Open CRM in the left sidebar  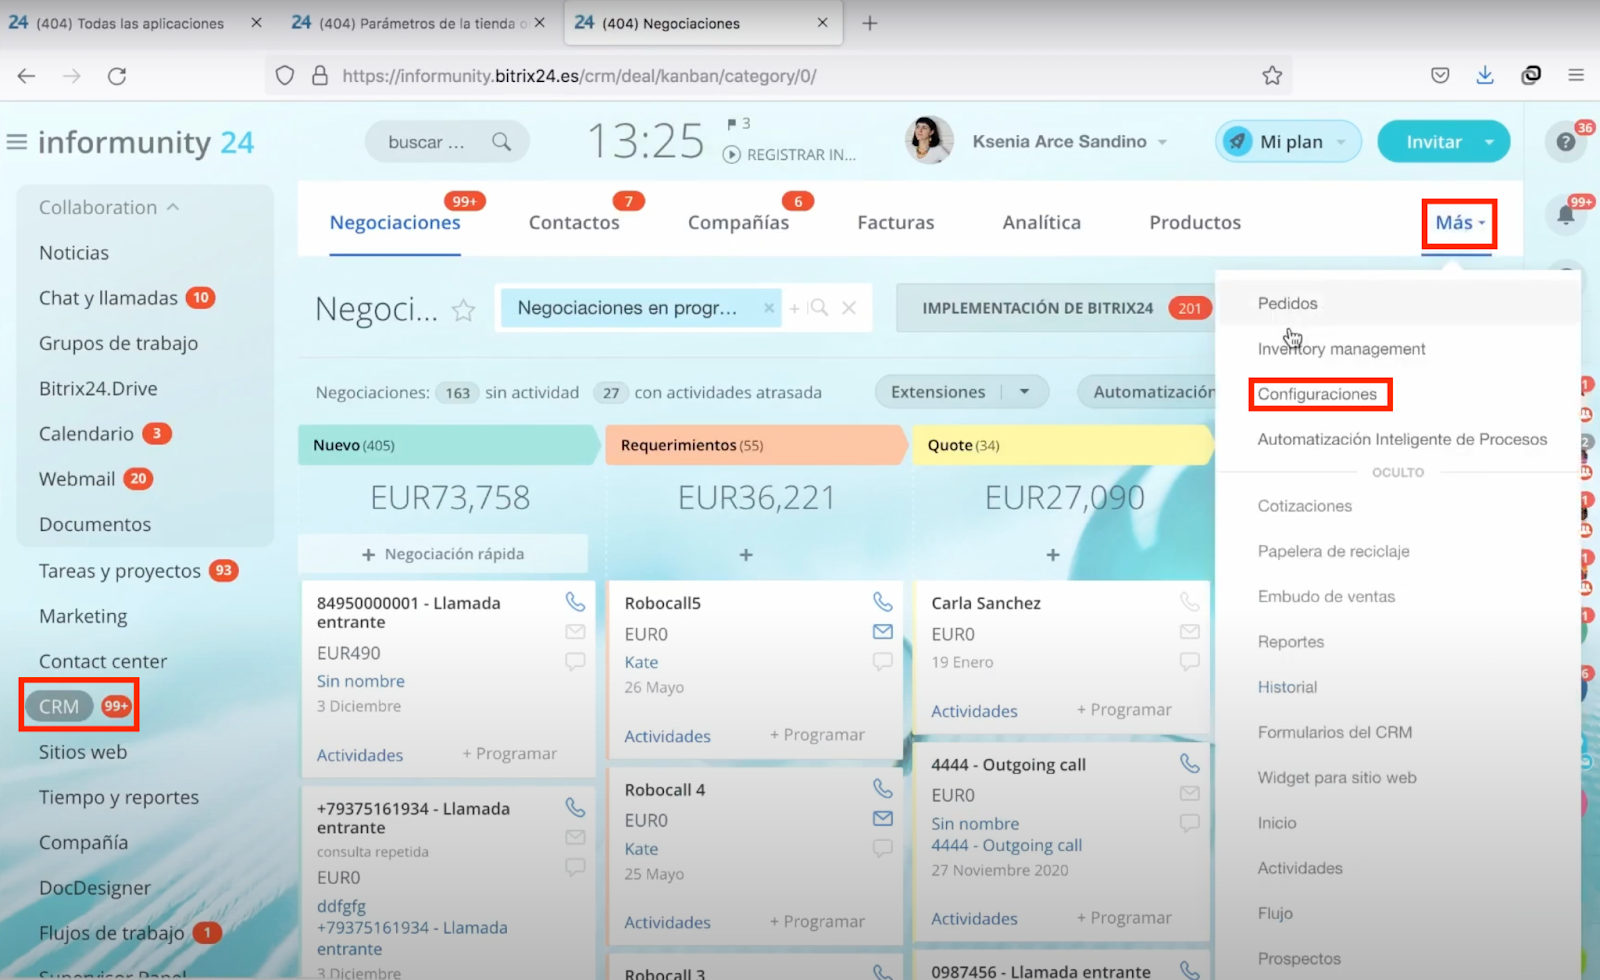pyautogui.click(x=59, y=706)
